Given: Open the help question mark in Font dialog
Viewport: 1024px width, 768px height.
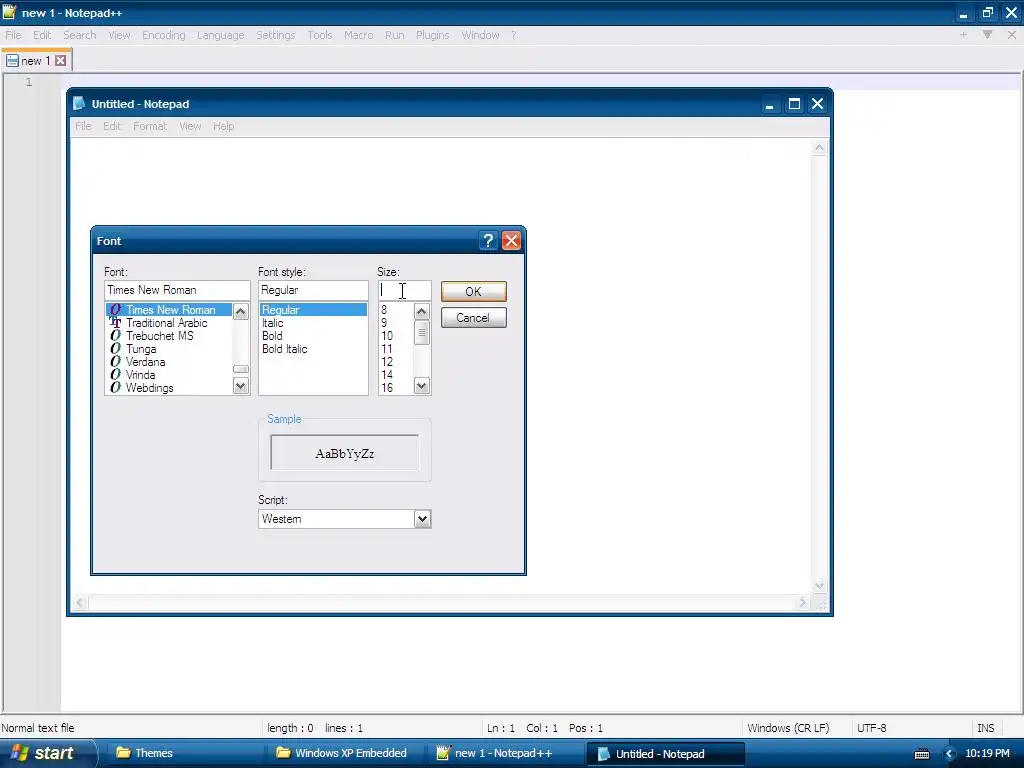Looking at the screenshot, I should point(488,241).
